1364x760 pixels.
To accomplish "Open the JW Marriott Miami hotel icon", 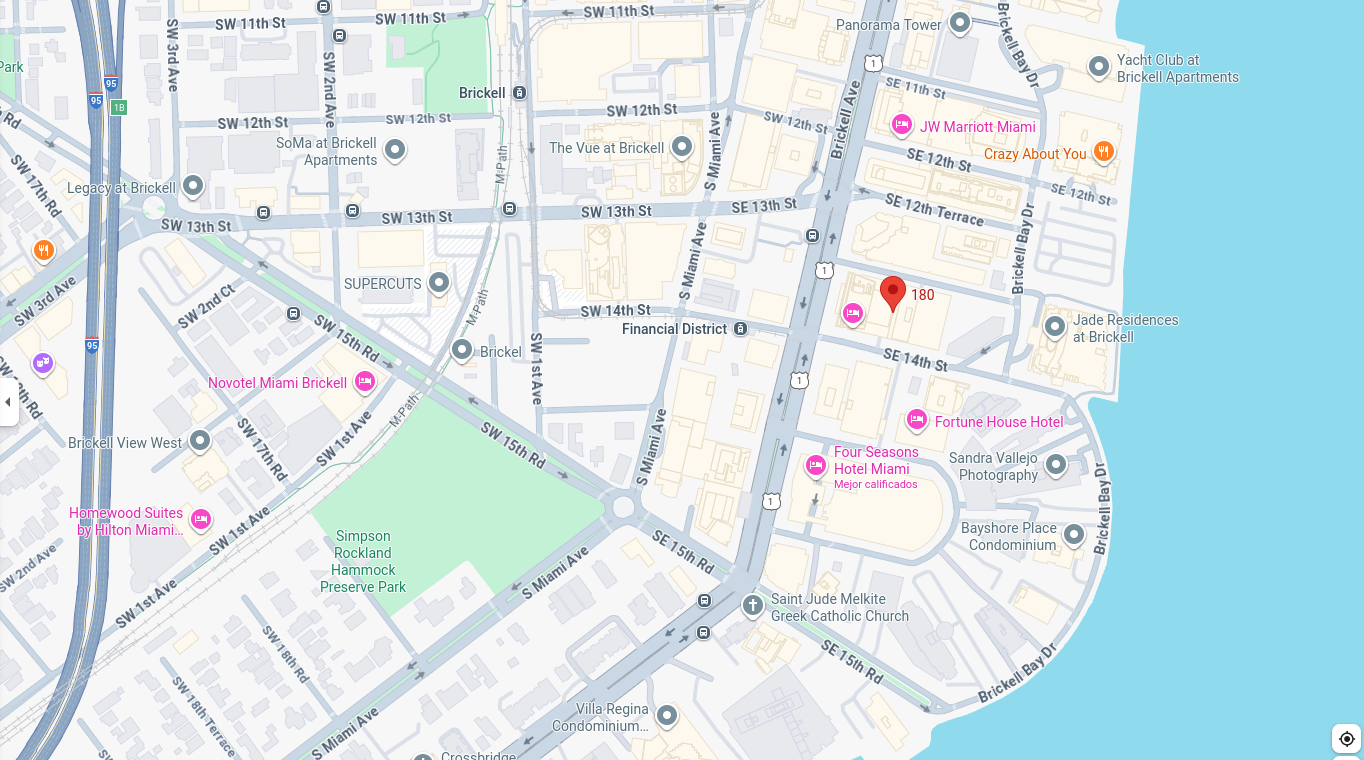I will click(902, 125).
